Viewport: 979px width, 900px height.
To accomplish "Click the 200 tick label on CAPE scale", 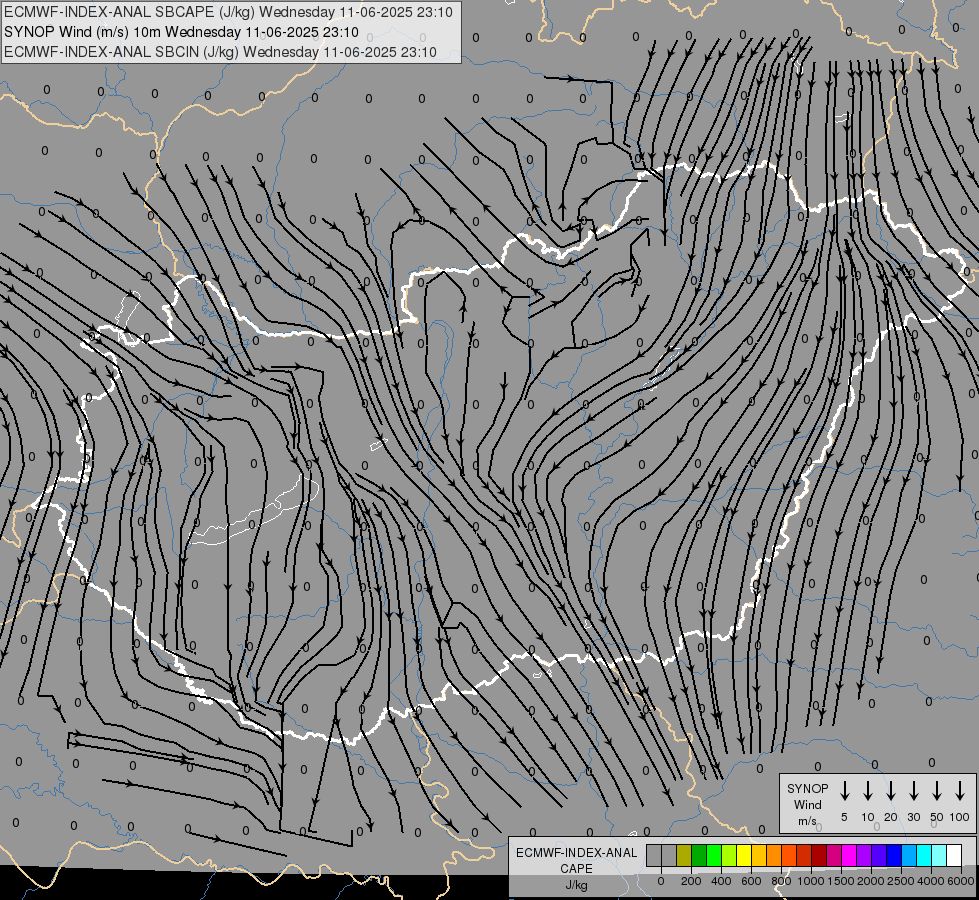I will (691, 881).
